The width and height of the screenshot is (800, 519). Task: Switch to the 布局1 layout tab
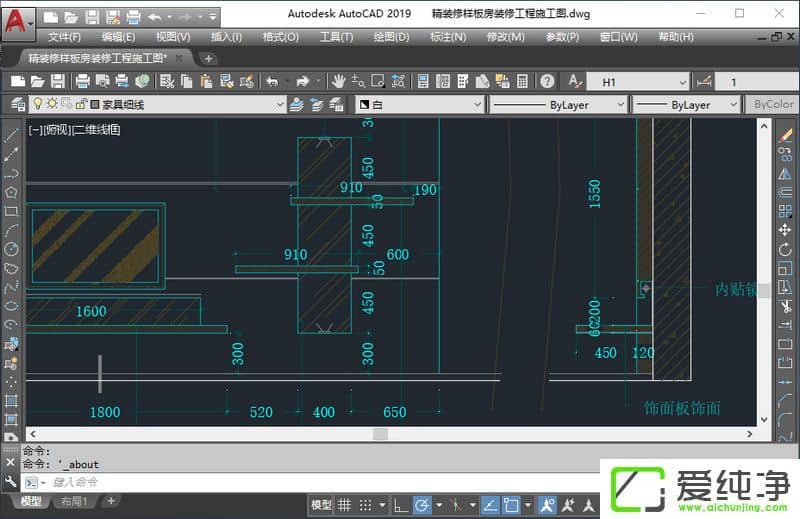pos(74,502)
